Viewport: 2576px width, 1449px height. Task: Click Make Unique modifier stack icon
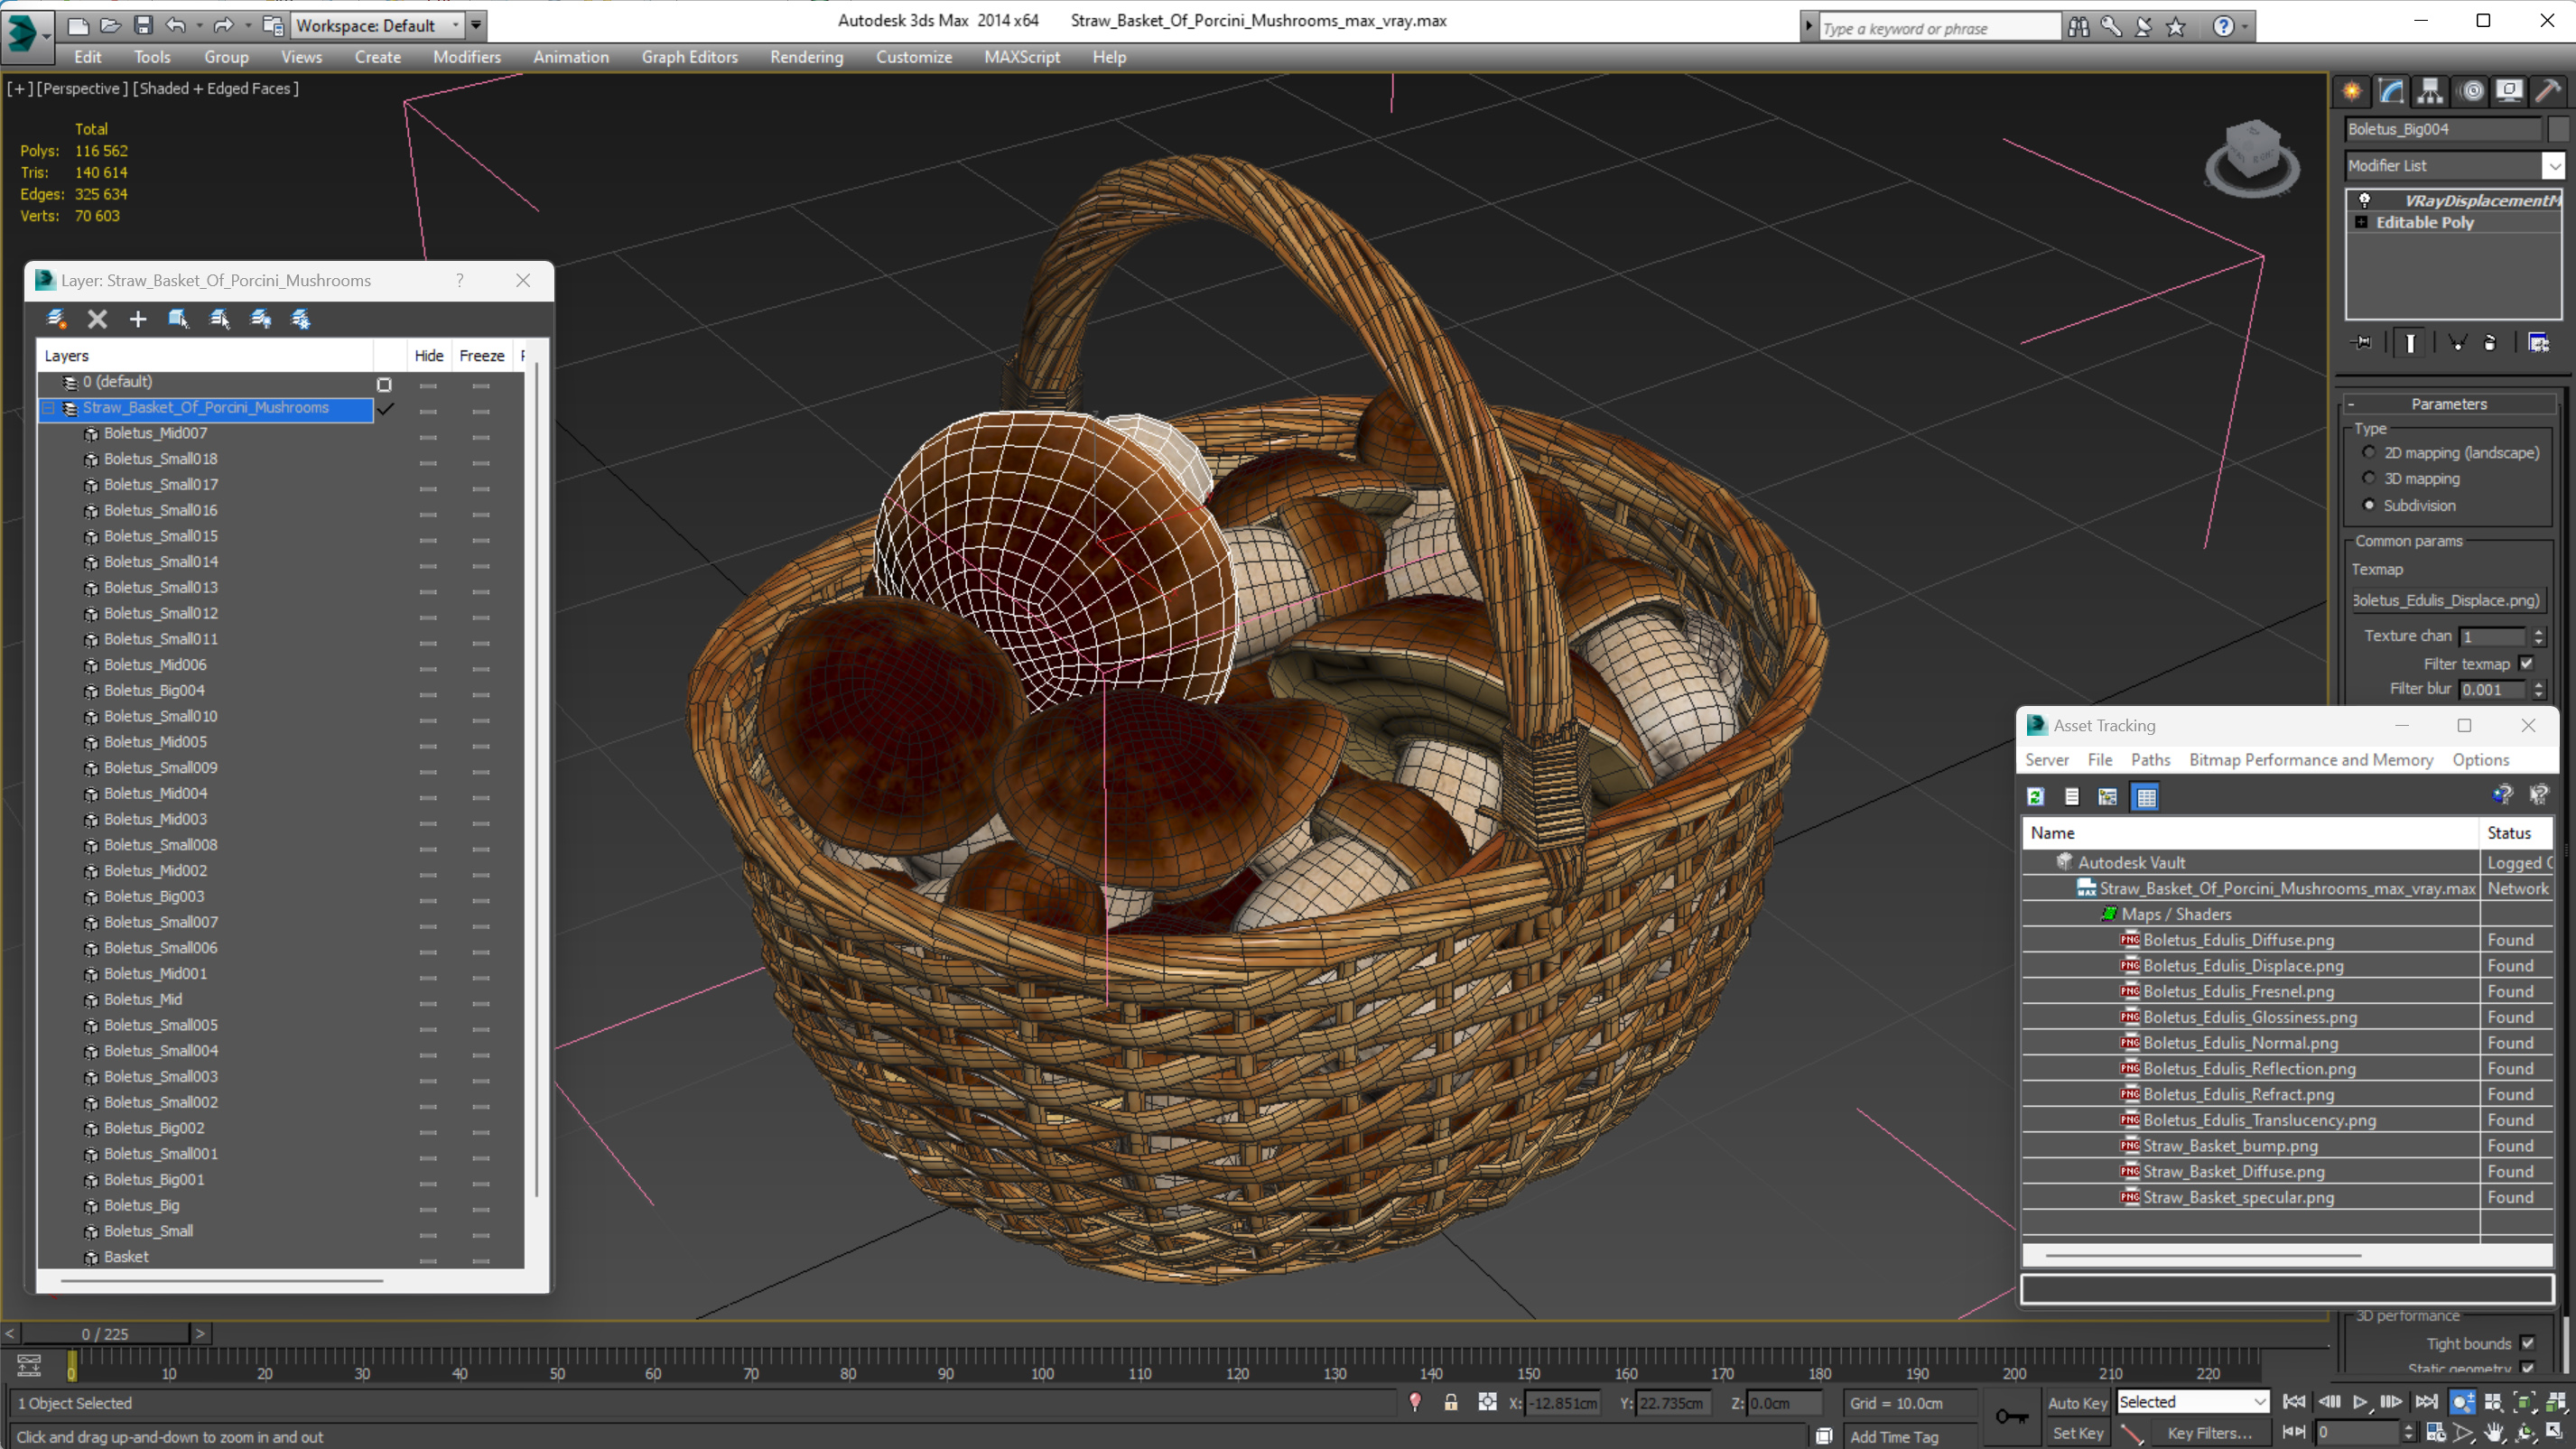tap(2457, 343)
